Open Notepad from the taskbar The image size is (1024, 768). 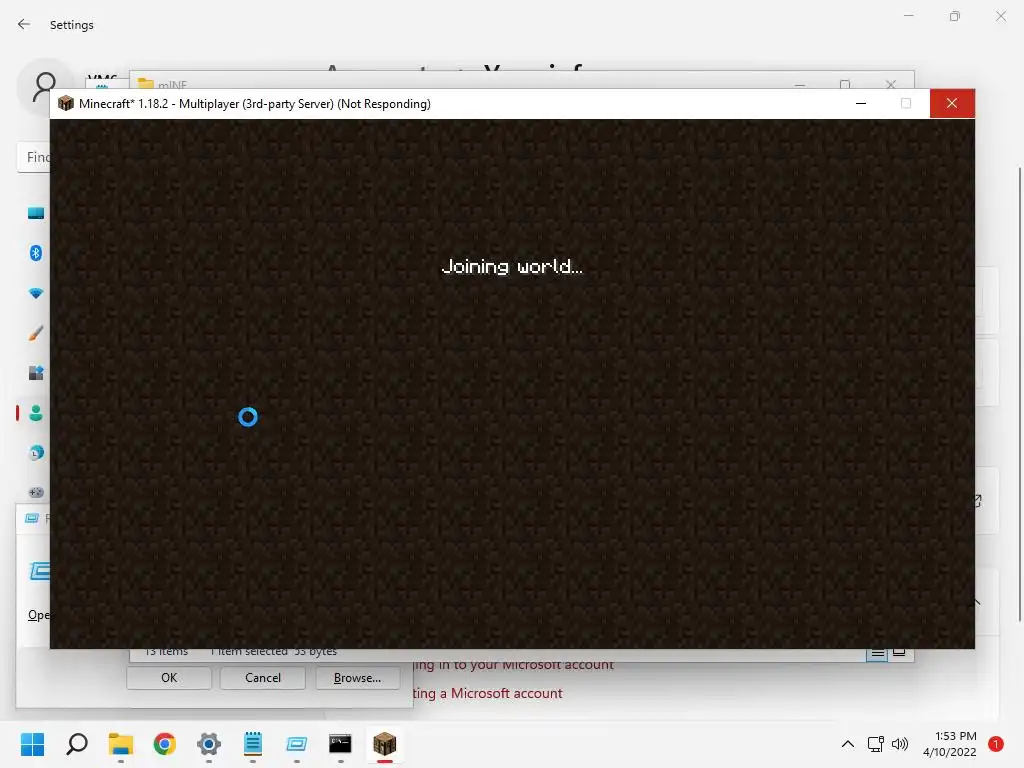[253, 744]
